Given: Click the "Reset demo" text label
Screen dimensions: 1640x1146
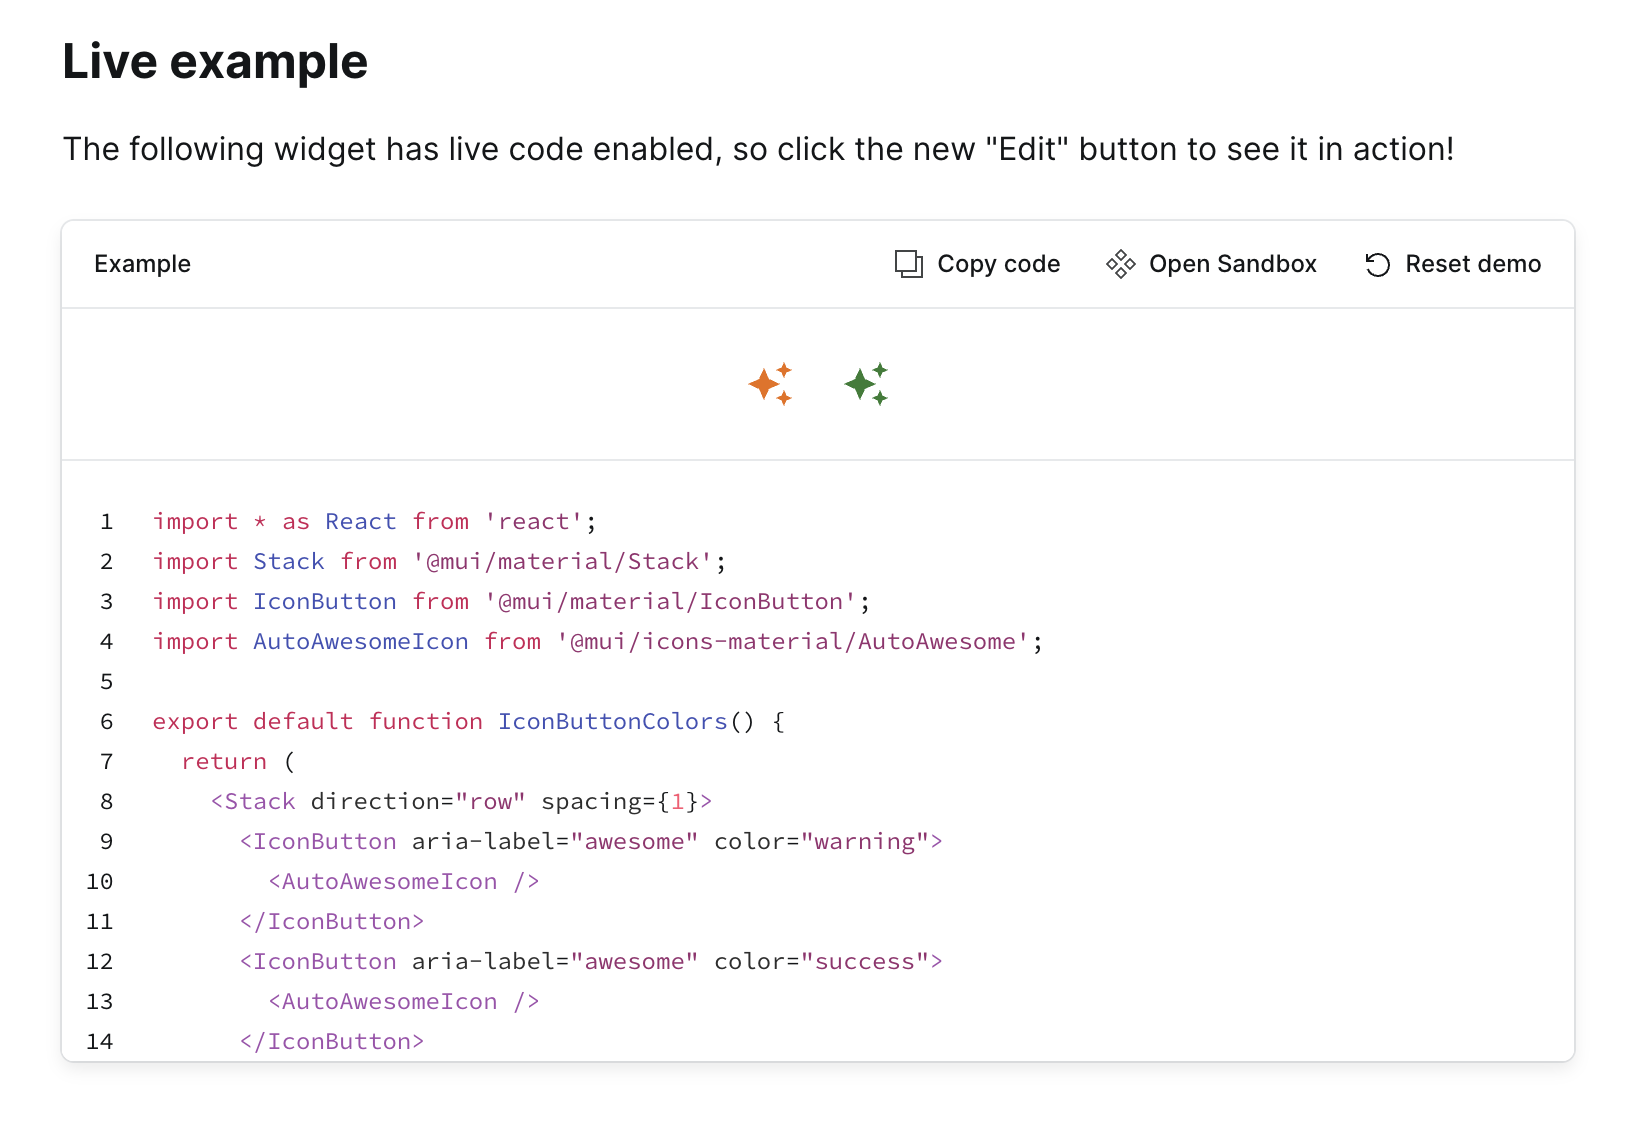Looking at the screenshot, I should pos(1472,264).
